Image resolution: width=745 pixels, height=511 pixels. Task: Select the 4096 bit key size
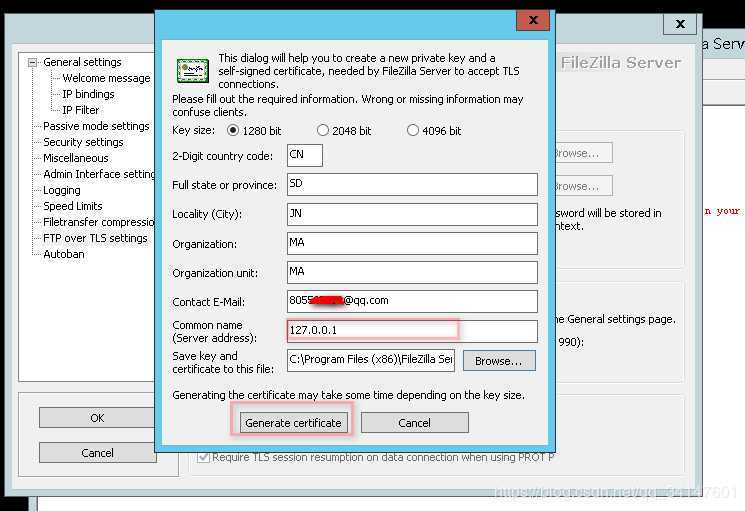point(413,130)
